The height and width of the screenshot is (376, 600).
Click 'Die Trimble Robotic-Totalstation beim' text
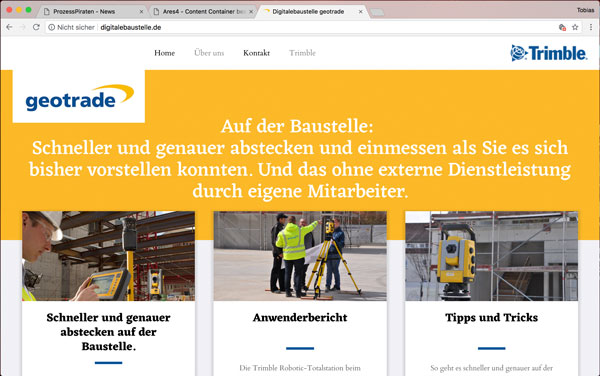(300, 368)
